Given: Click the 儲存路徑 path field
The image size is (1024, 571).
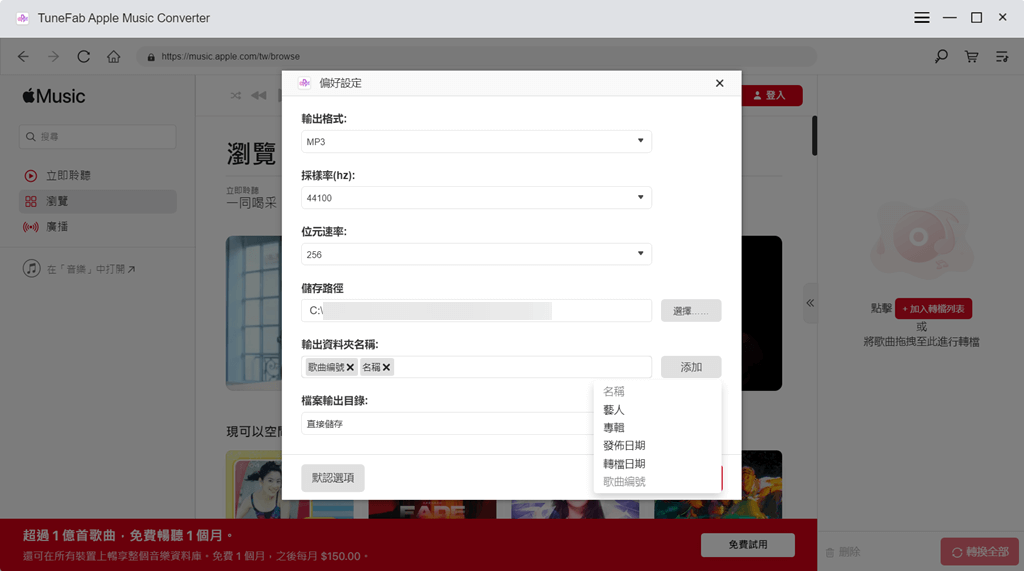Looking at the screenshot, I should click(476, 310).
